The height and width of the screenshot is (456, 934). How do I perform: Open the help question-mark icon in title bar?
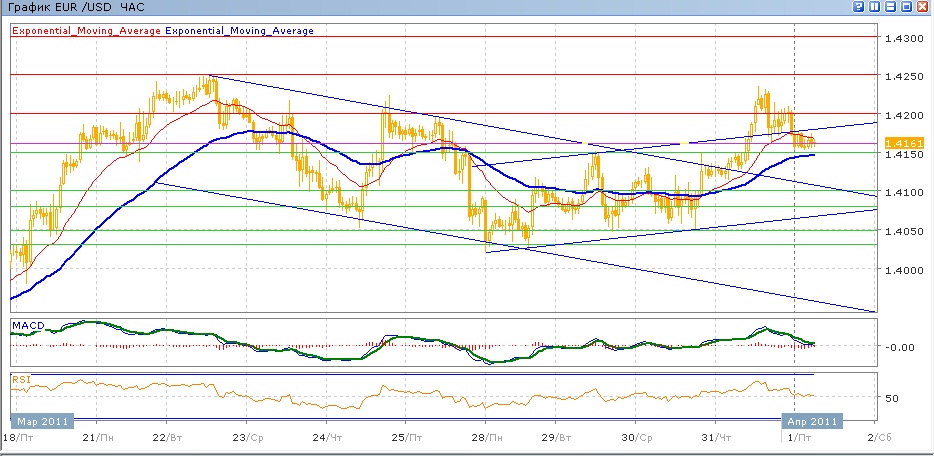coord(858,7)
